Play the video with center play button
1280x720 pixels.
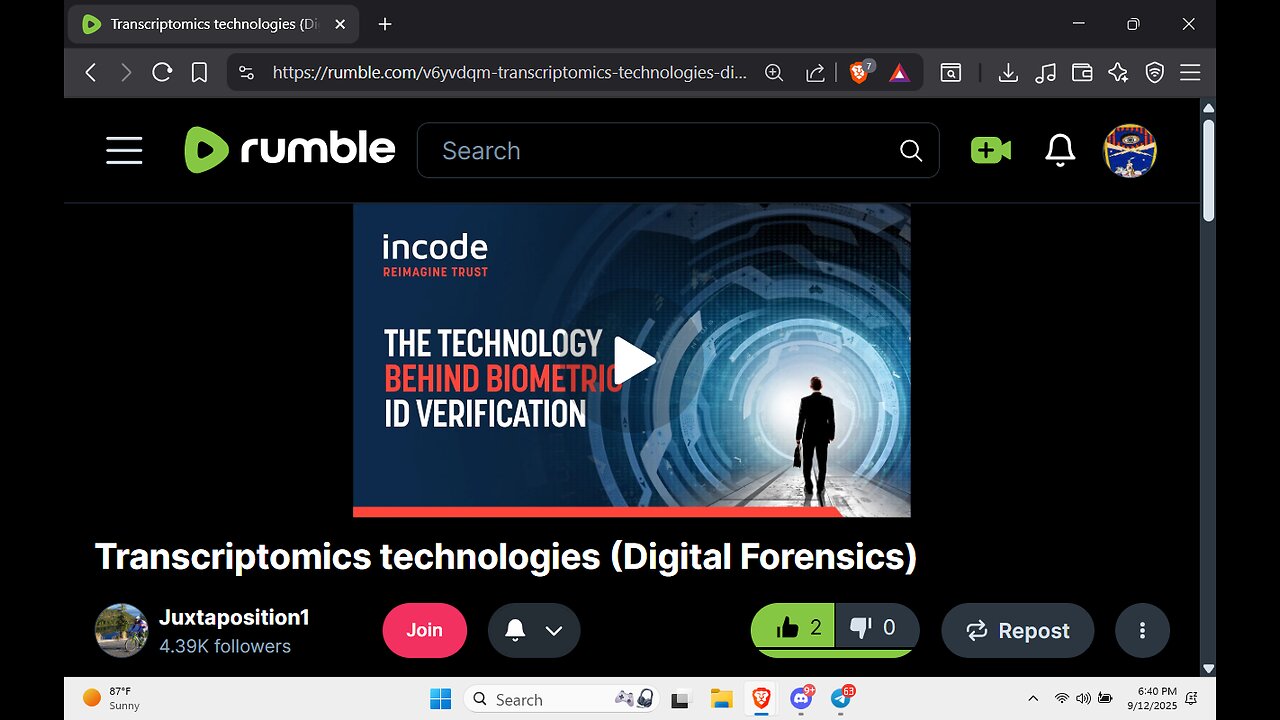(x=633, y=361)
